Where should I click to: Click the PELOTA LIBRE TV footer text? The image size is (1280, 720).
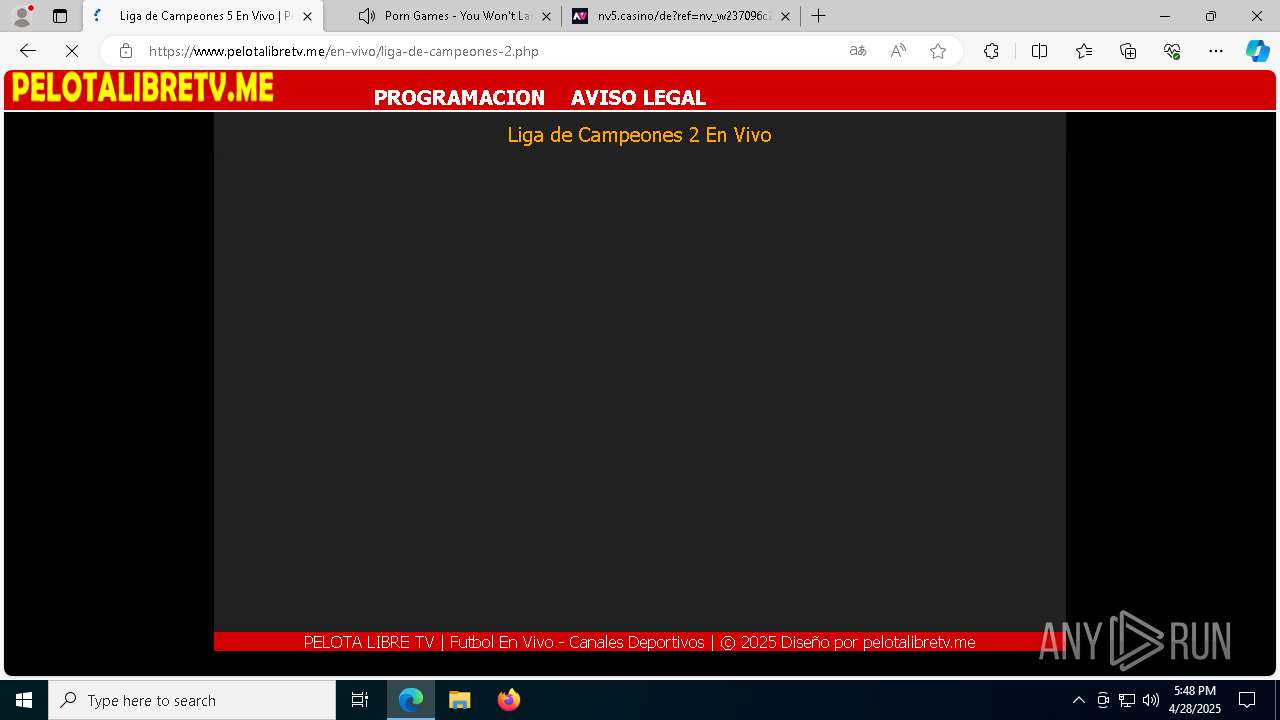pyautogui.click(x=639, y=642)
